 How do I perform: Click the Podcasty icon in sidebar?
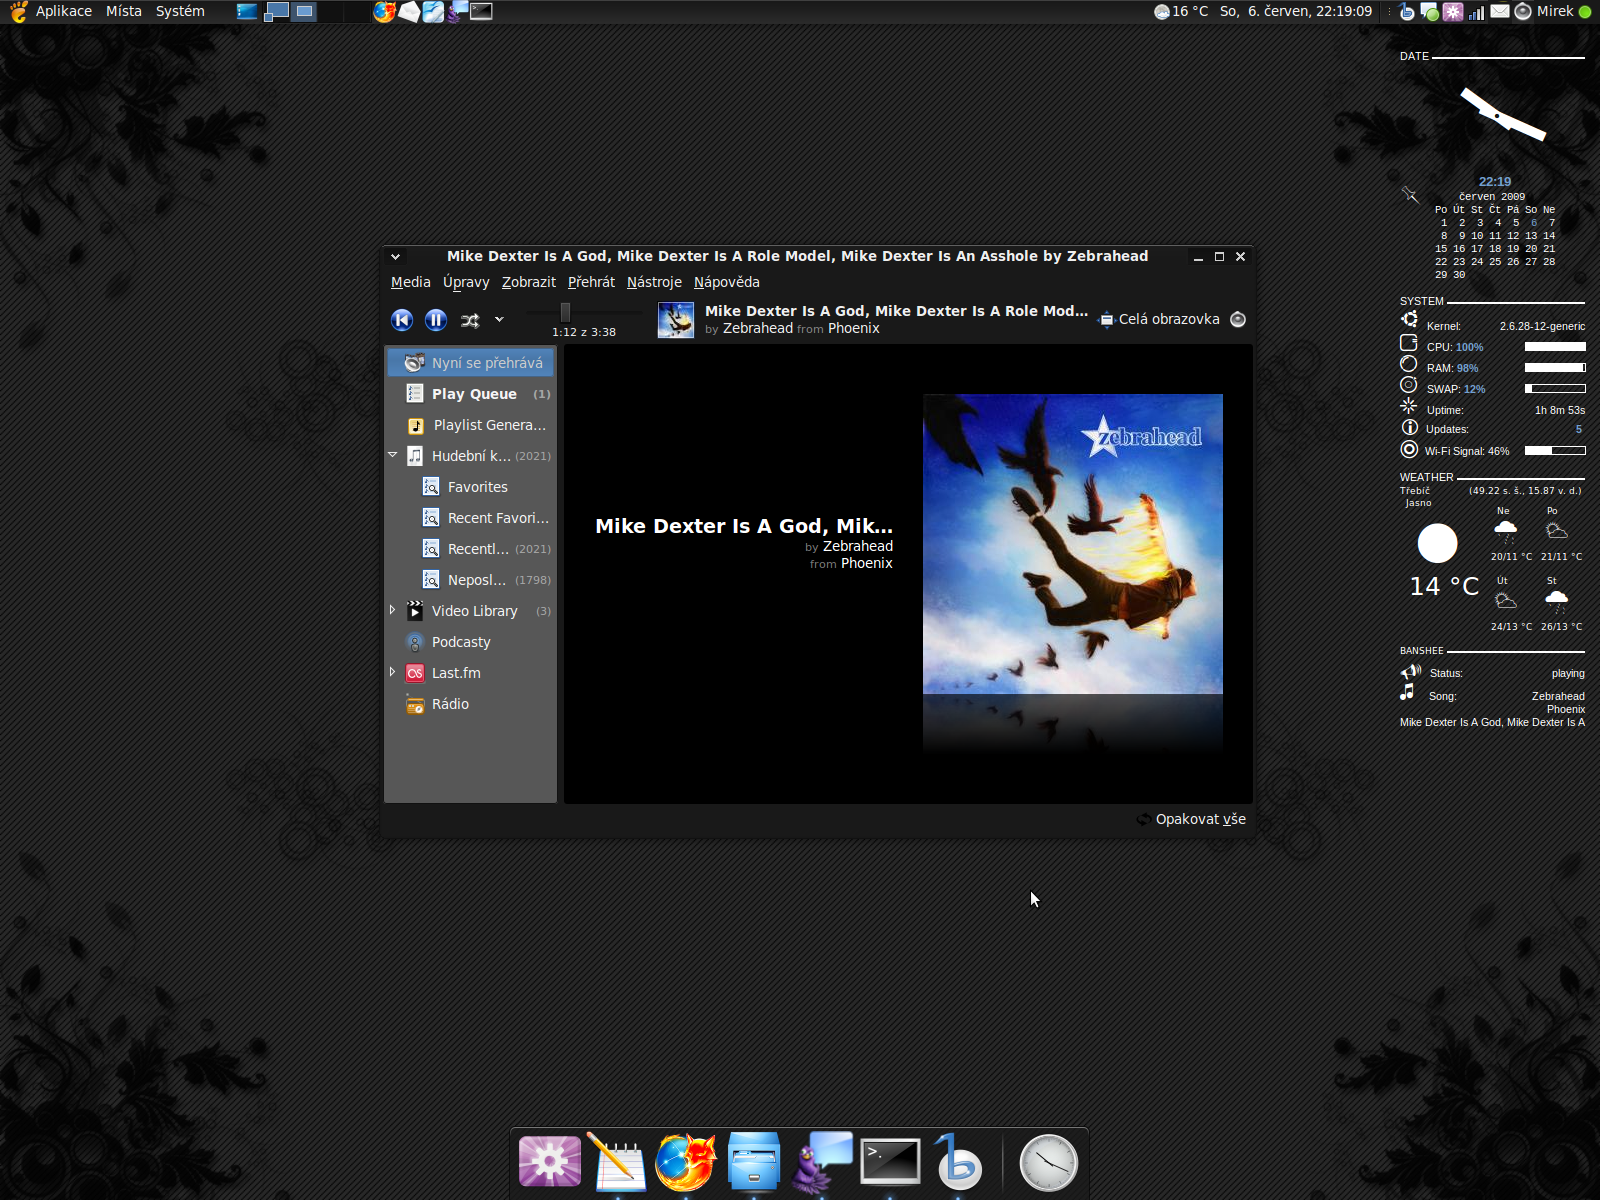(x=415, y=642)
